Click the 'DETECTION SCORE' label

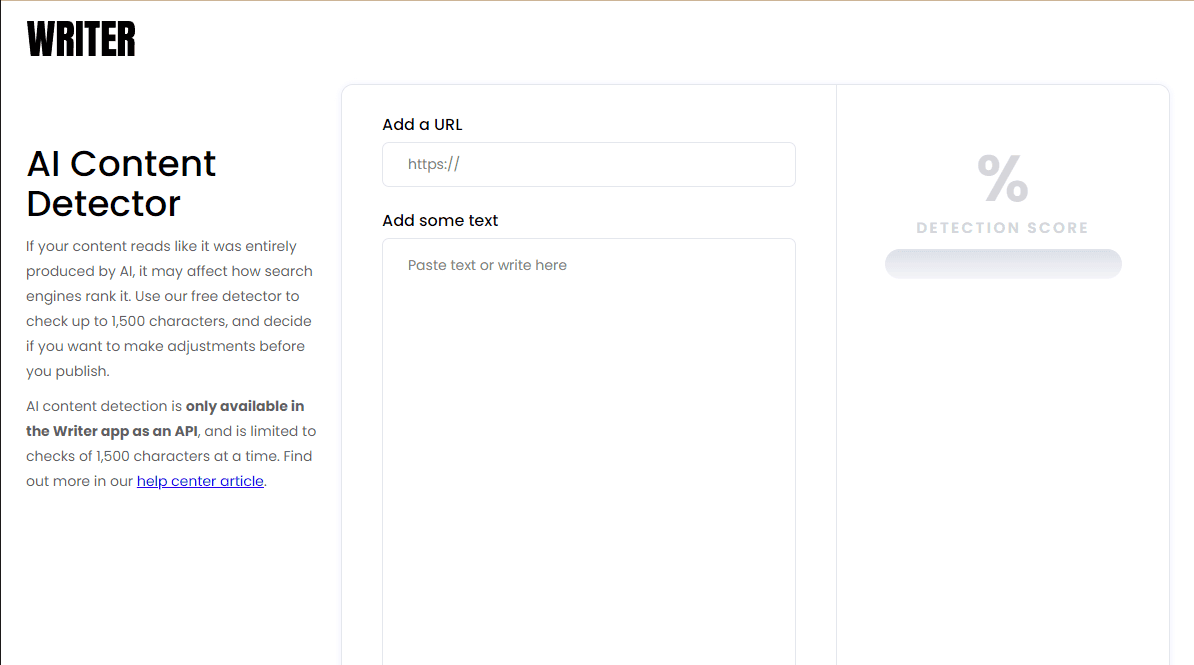1002,228
